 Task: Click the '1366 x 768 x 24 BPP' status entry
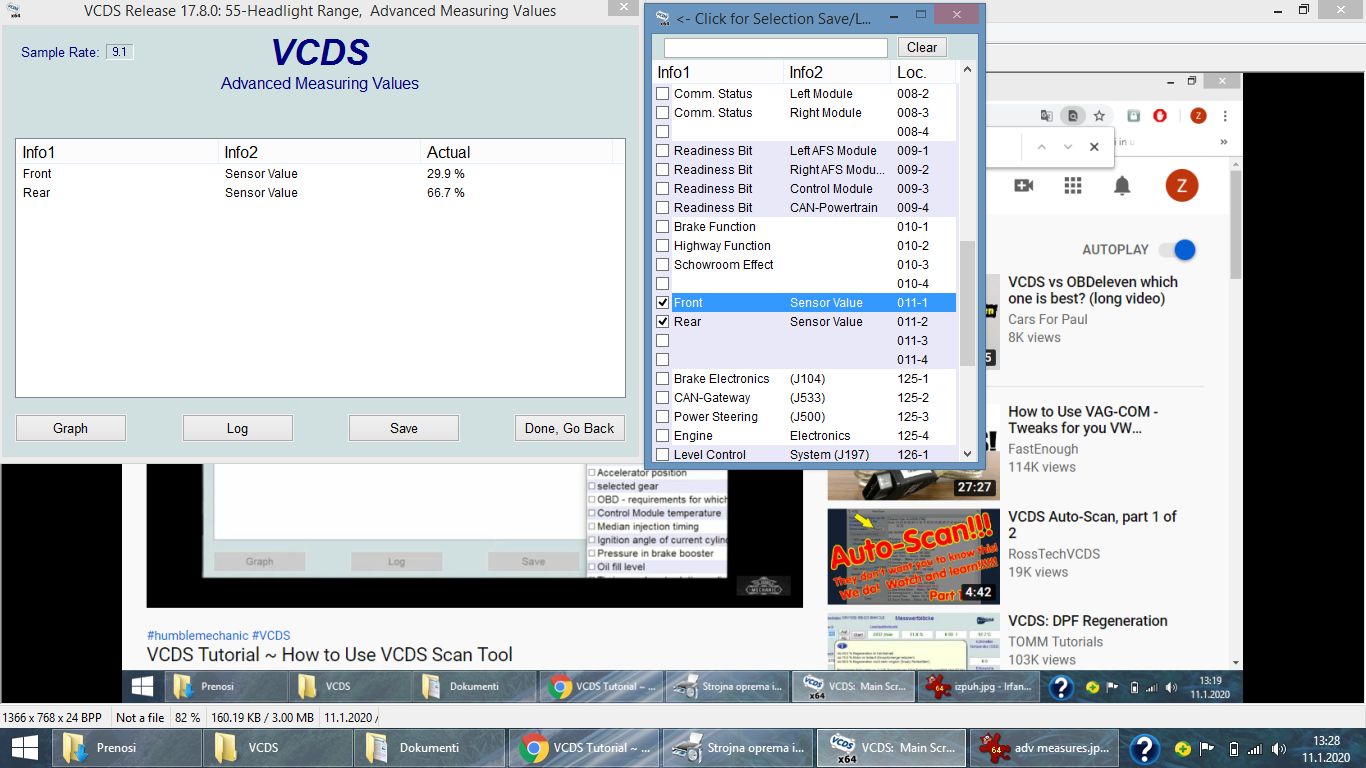tap(52, 717)
